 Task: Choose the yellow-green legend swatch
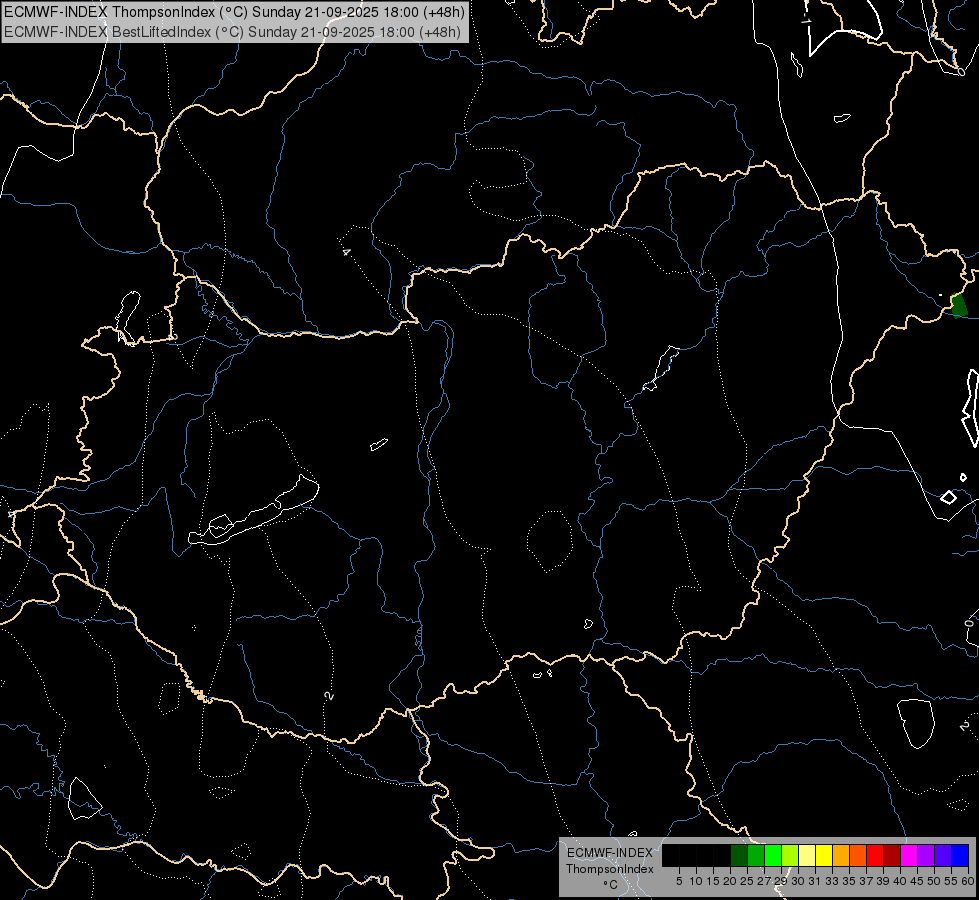coord(789,855)
